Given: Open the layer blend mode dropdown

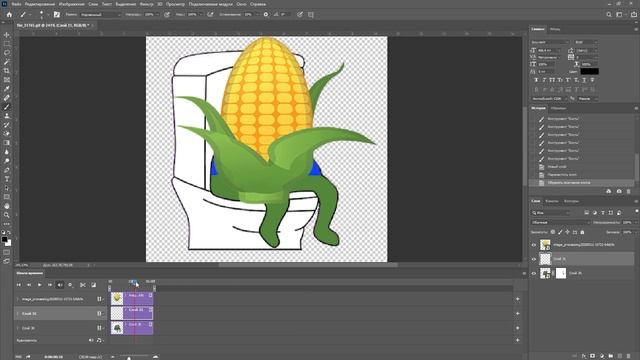Looking at the screenshot, I should [x=560, y=222].
